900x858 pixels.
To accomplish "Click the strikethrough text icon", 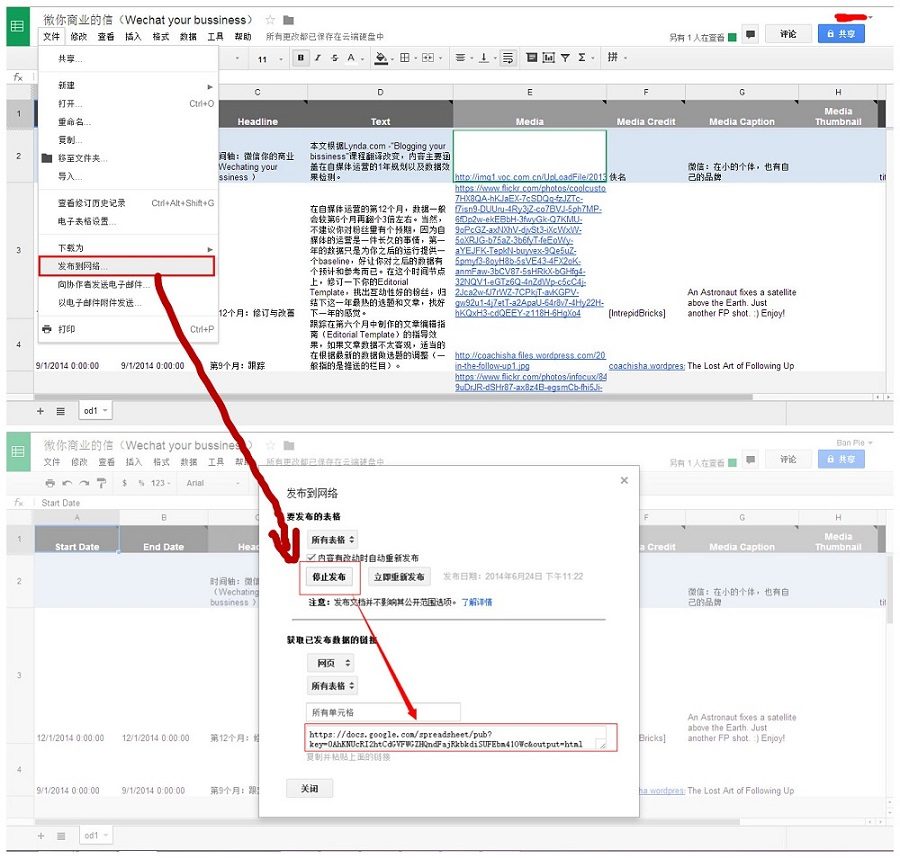I will coord(336,58).
